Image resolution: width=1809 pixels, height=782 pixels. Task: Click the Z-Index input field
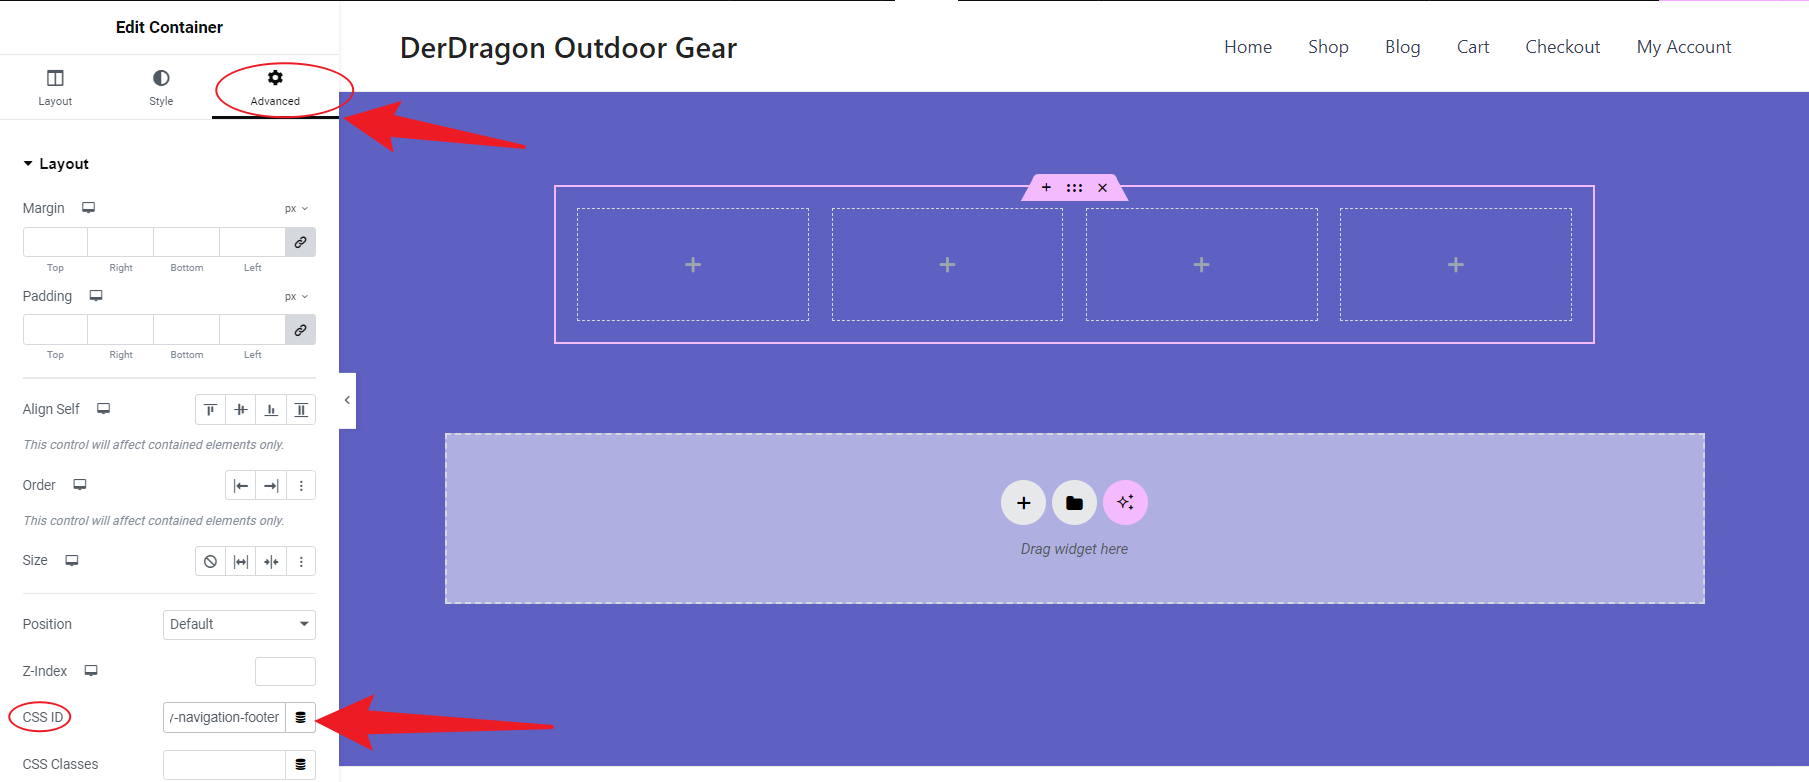pyautogui.click(x=285, y=671)
